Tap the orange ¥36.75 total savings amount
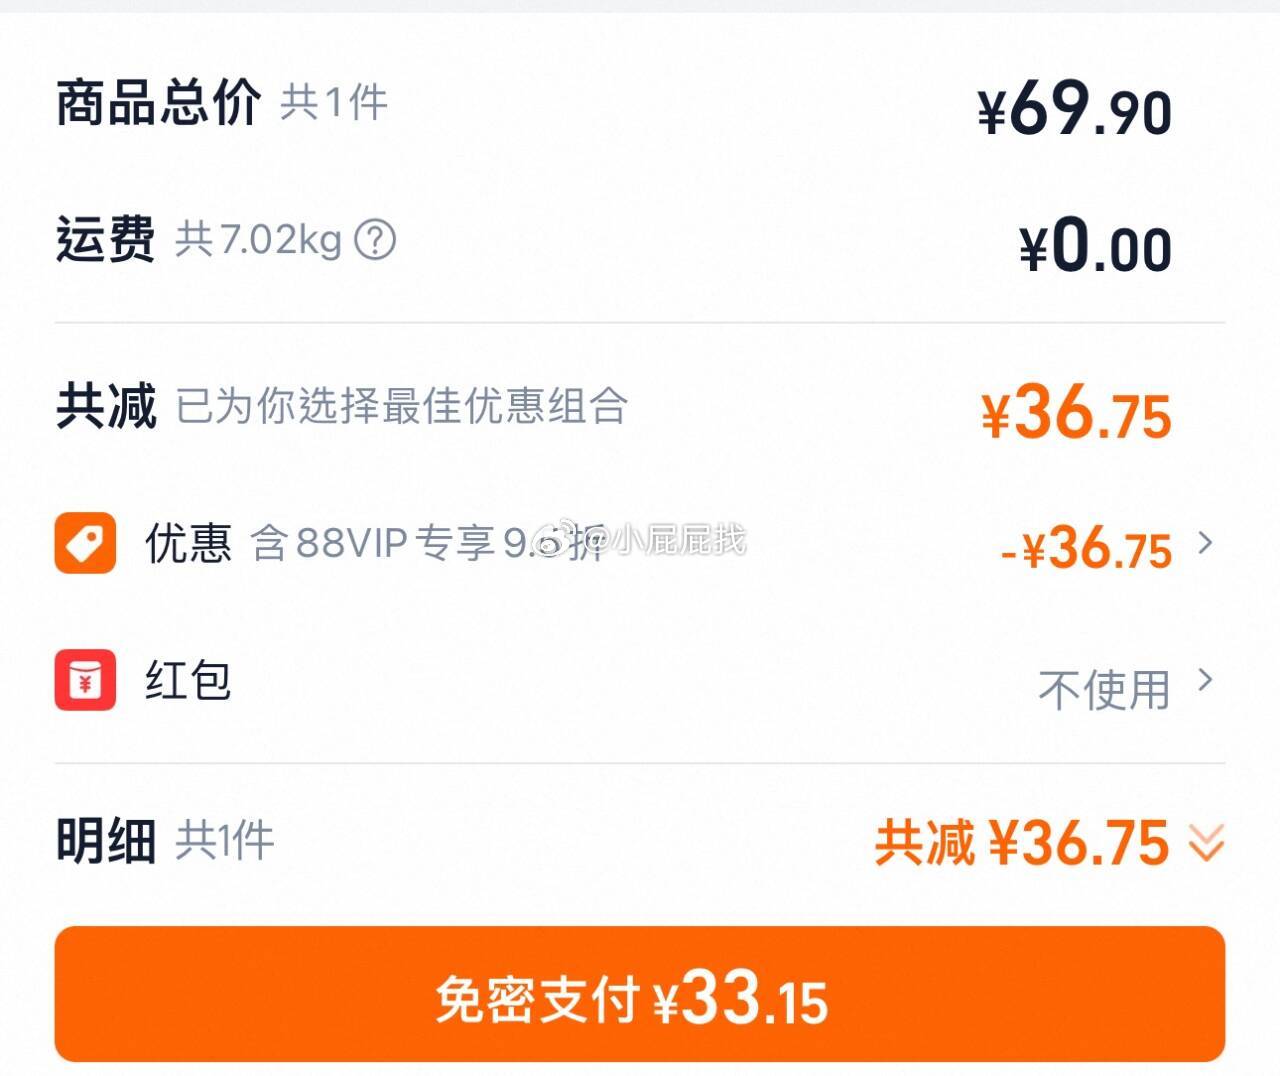Viewport: 1280px width, 1076px height. pos(1076,413)
